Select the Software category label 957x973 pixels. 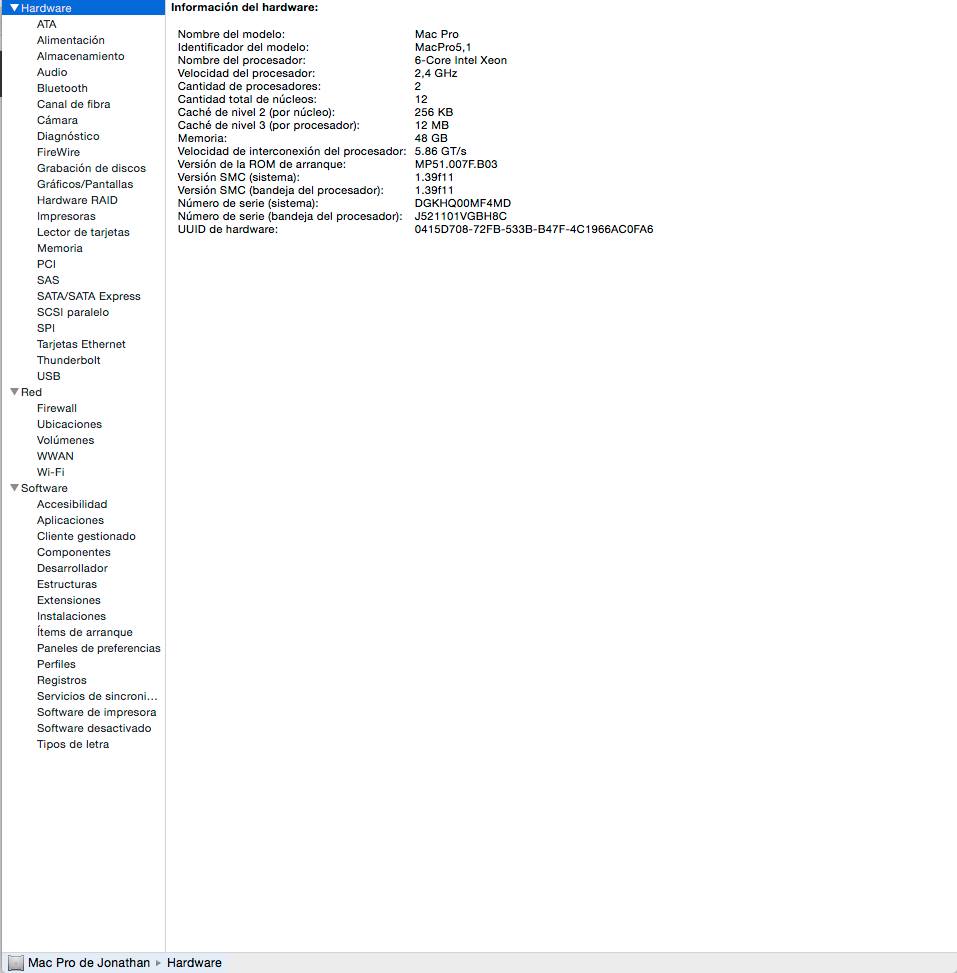coord(44,488)
